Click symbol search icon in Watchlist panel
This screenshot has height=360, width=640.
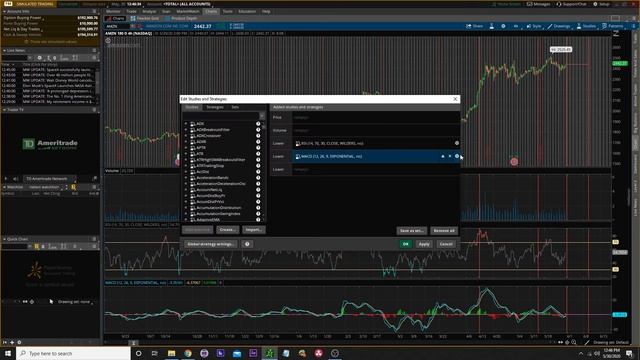point(73,187)
